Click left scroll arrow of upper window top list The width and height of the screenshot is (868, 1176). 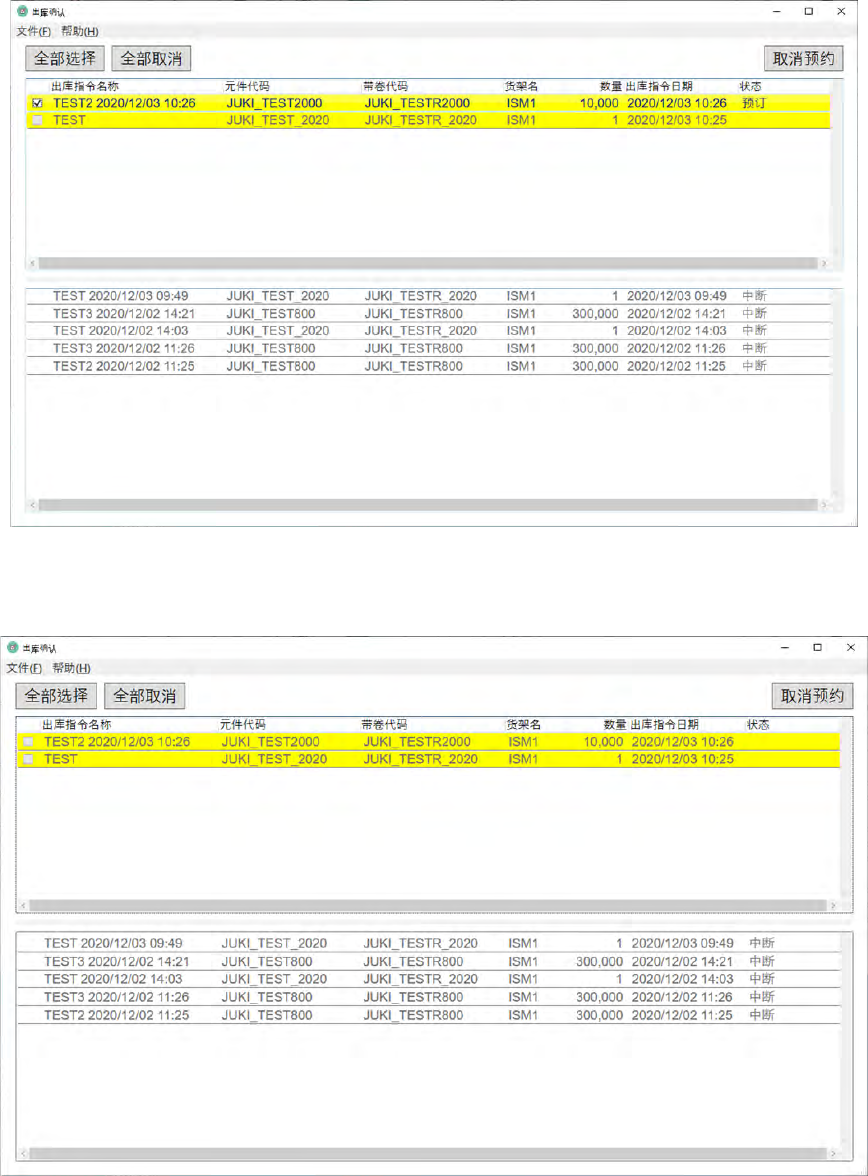pyautogui.click(x=32, y=263)
